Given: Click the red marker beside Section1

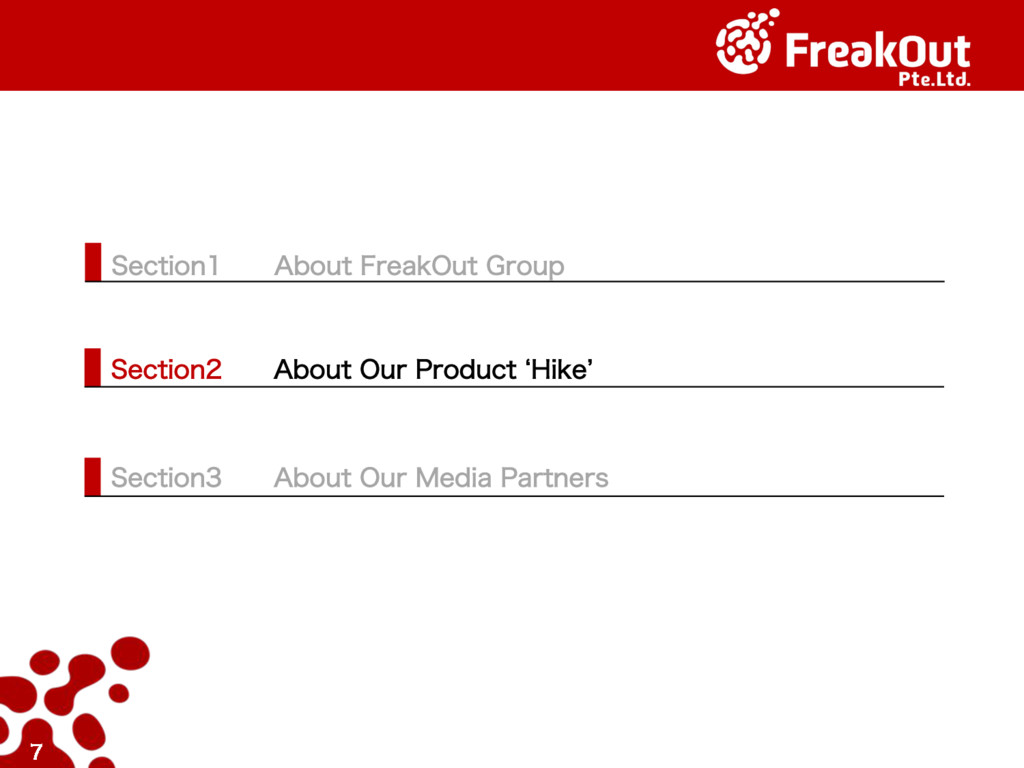Looking at the screenshot, I should [93, 261].
